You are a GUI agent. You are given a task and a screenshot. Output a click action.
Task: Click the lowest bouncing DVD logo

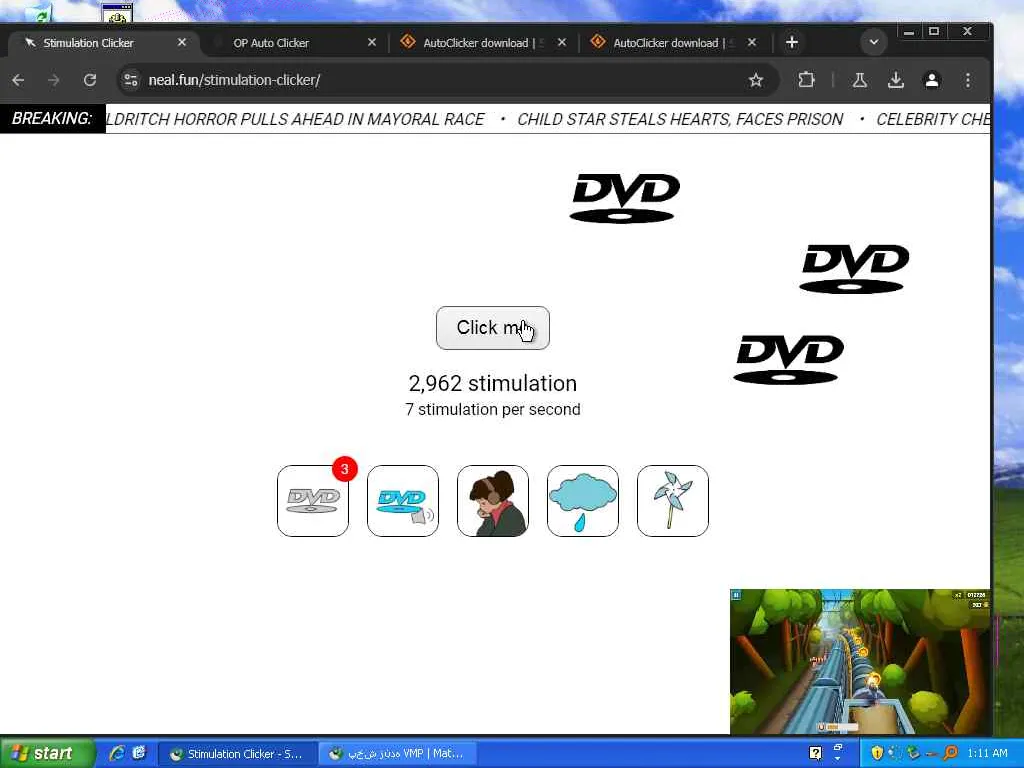789,359
